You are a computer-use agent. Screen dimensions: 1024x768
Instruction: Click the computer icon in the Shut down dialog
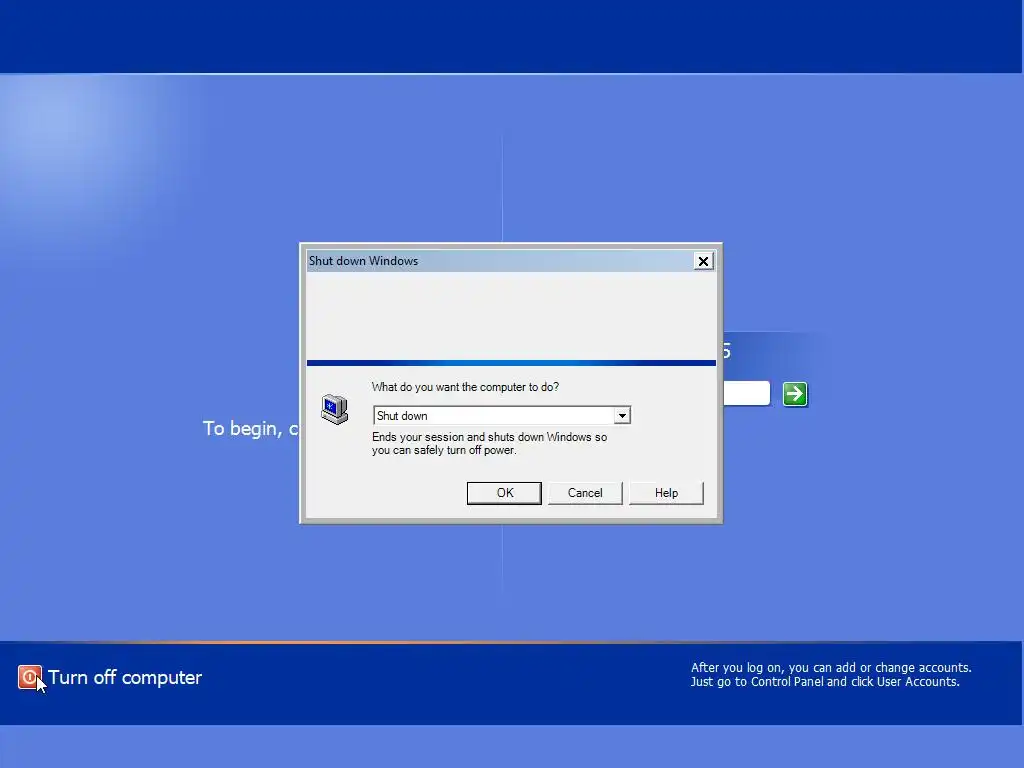(x=334, y=409)
